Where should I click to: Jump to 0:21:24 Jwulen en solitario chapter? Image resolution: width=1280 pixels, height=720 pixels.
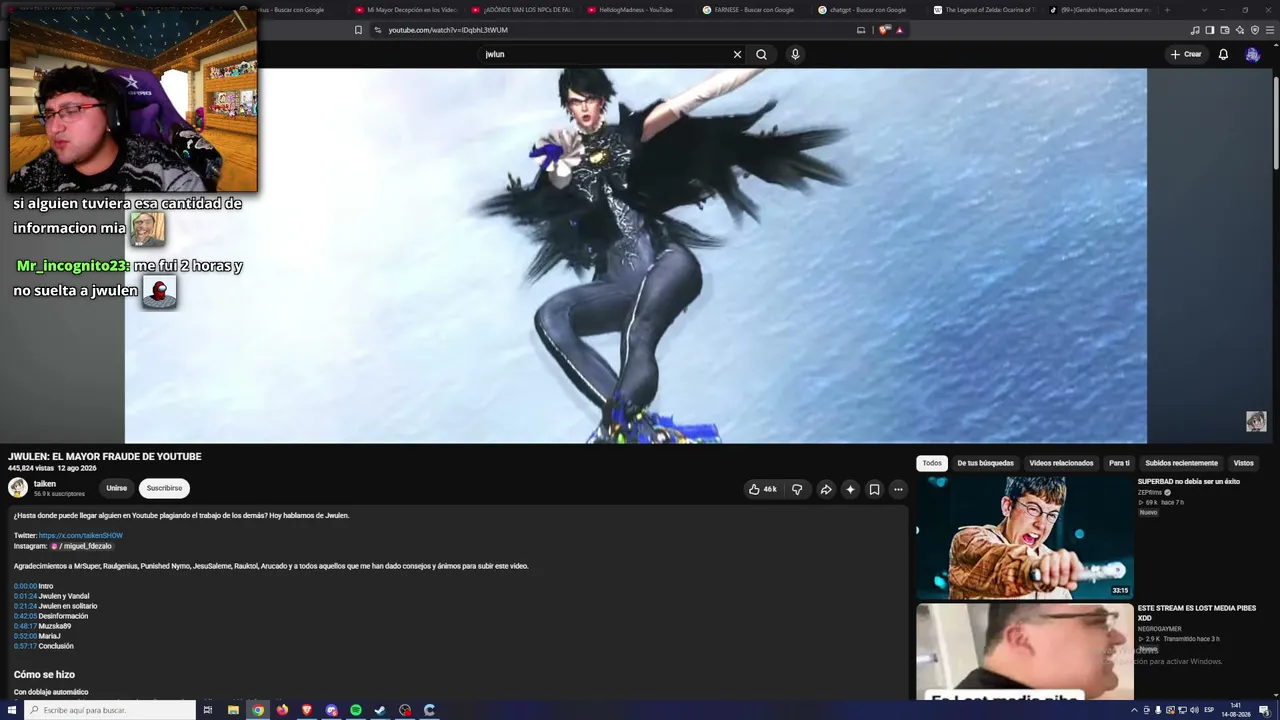tap(25, 606)
